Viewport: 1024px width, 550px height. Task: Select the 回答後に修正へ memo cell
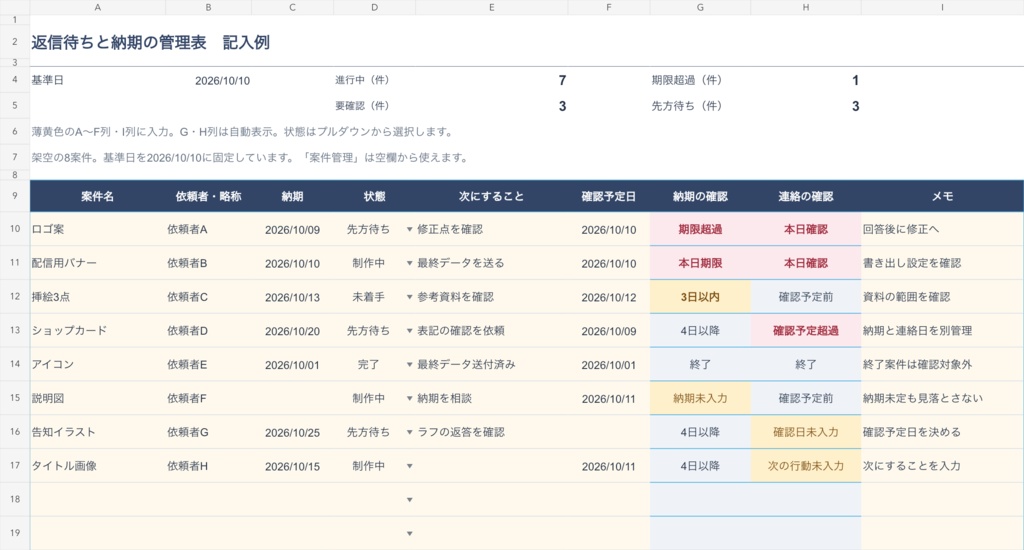point(942,229)
